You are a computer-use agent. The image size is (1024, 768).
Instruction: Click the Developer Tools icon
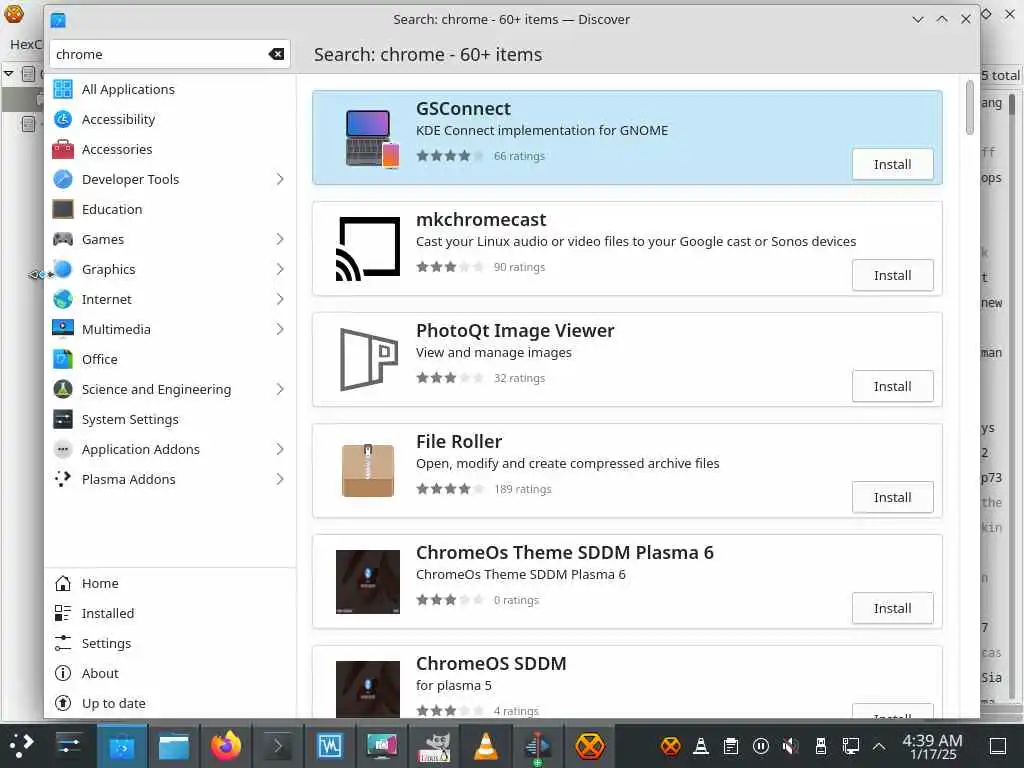pos(63,180)
